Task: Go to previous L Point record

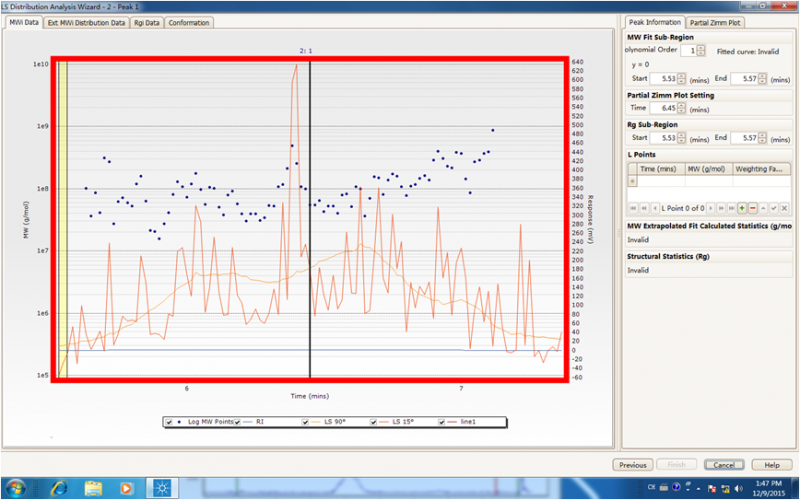Action: [x=655, y=208]
